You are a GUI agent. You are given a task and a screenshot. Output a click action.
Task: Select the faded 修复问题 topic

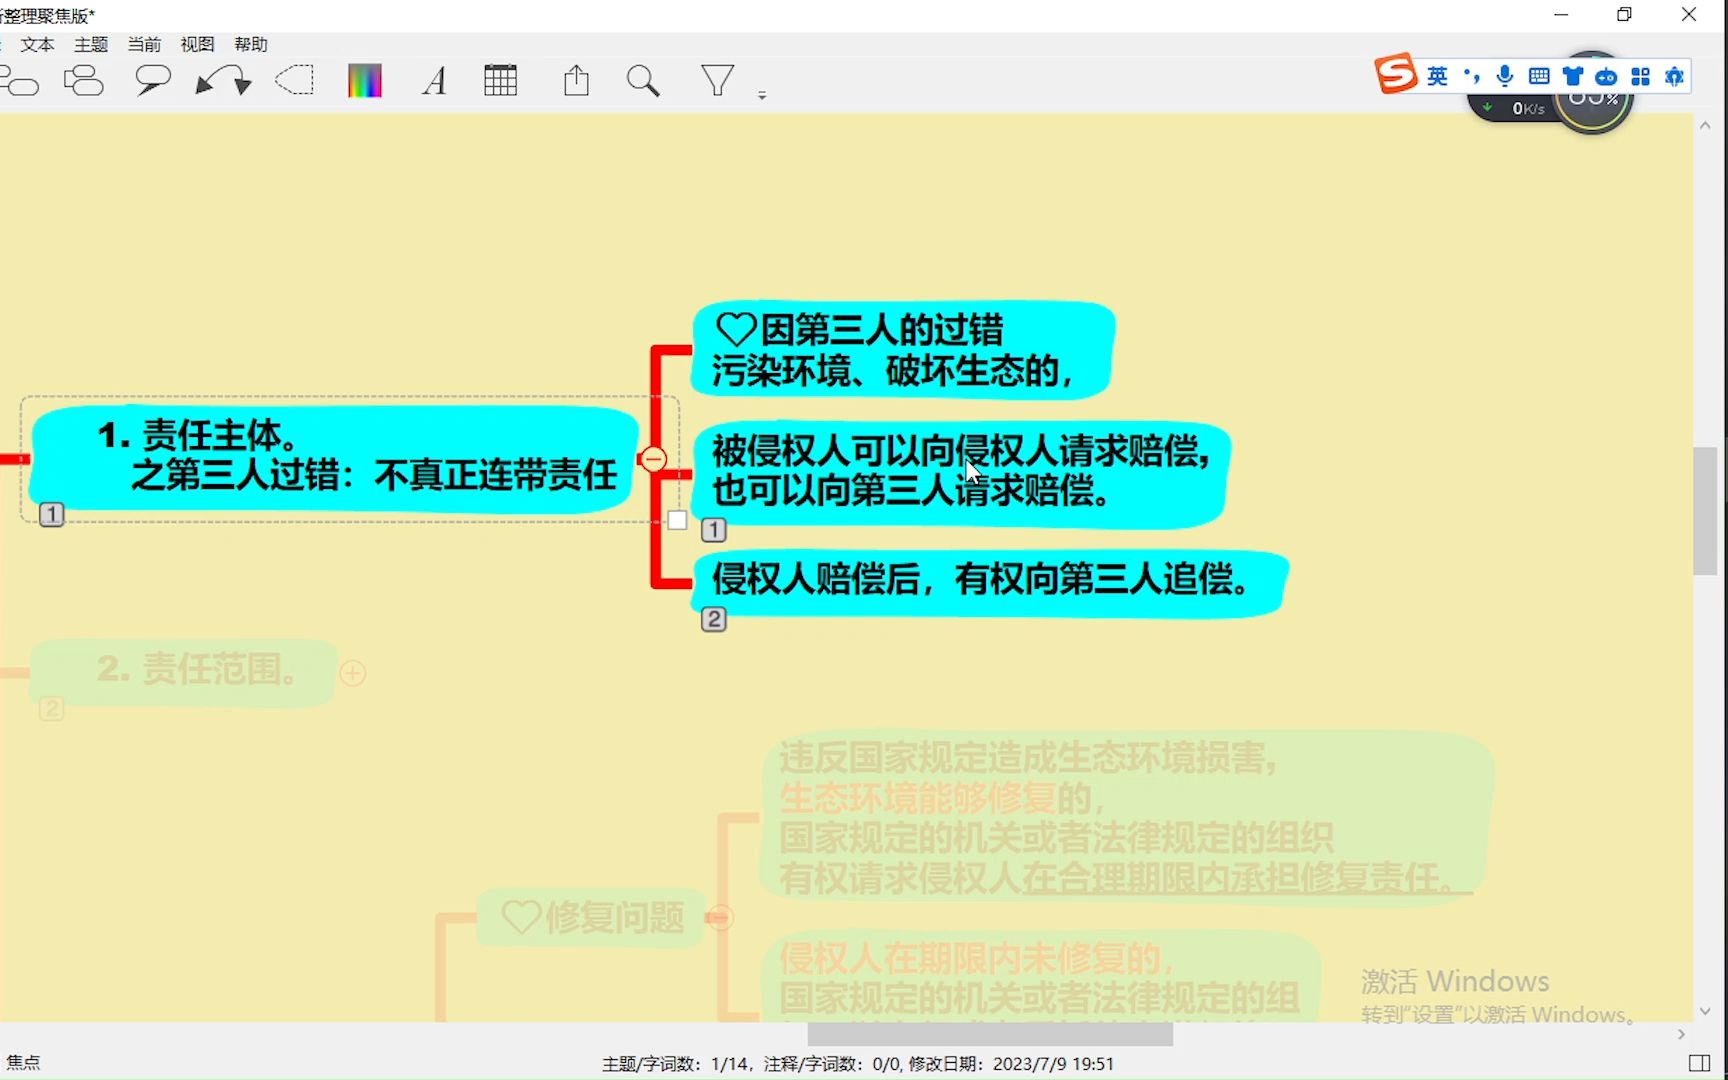click(592, 917)
